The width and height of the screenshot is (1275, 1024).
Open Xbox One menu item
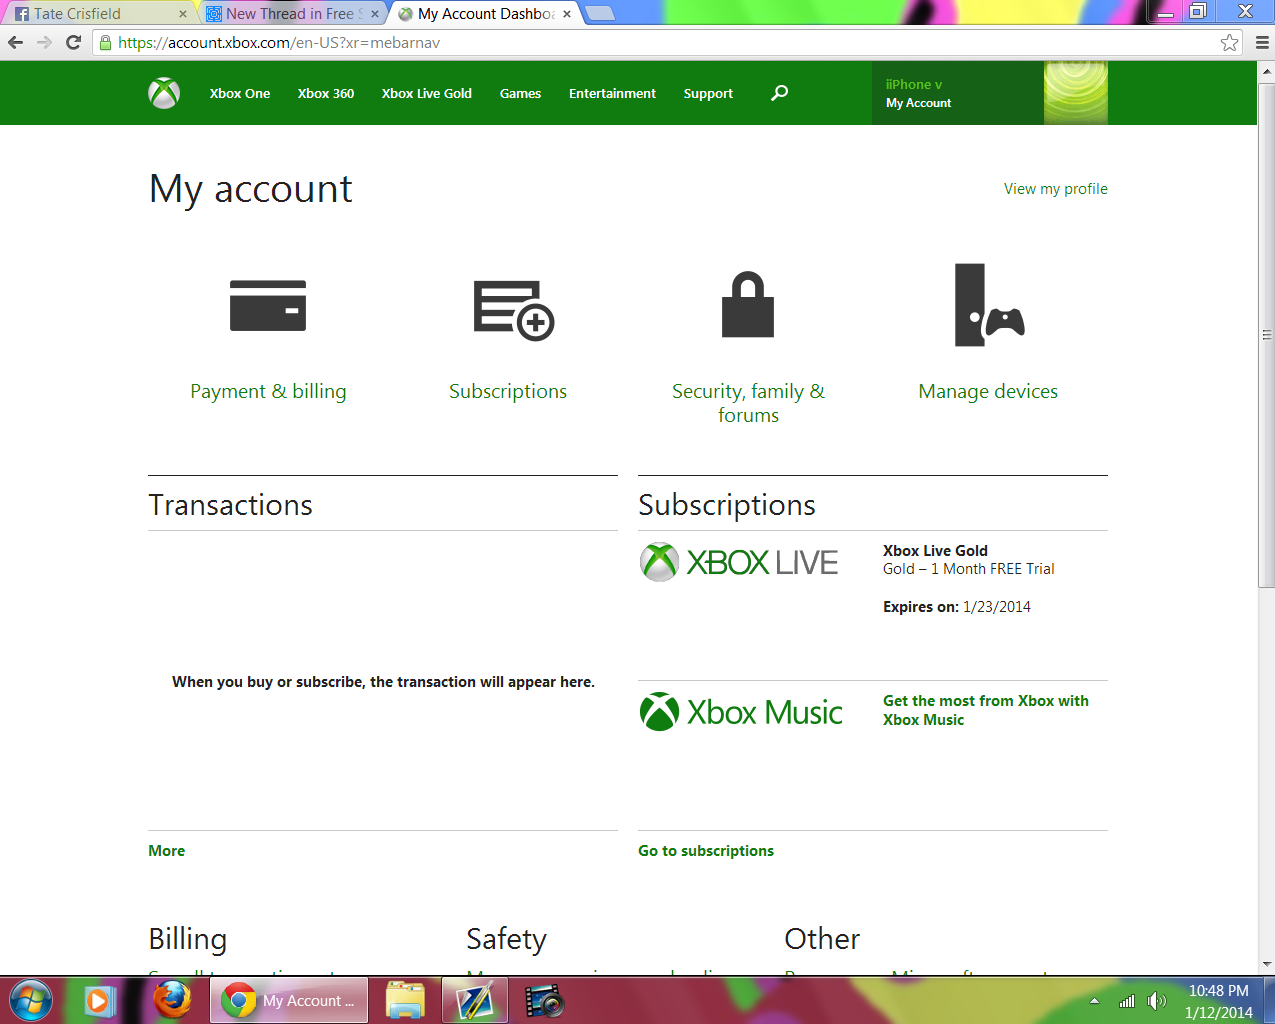(x=240, y=93)
